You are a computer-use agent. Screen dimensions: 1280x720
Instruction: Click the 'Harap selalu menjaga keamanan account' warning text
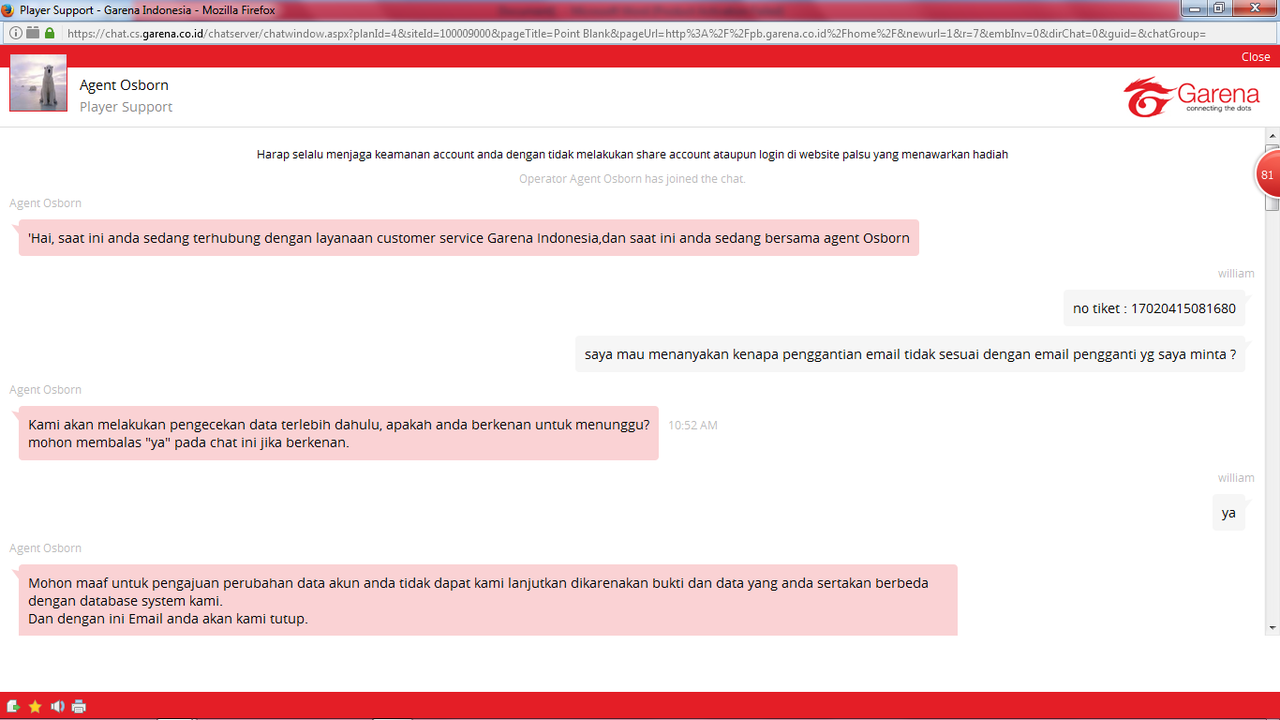pos(632,154)
